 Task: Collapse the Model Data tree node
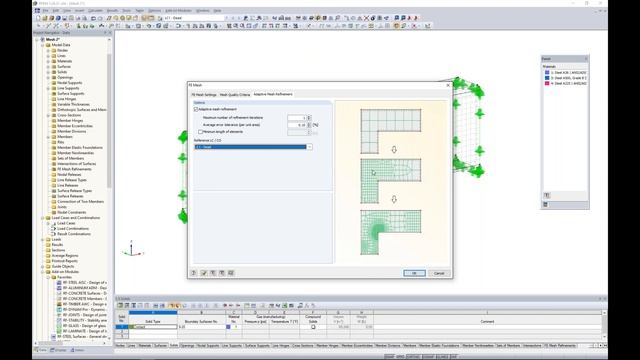[x=43, y=45]
